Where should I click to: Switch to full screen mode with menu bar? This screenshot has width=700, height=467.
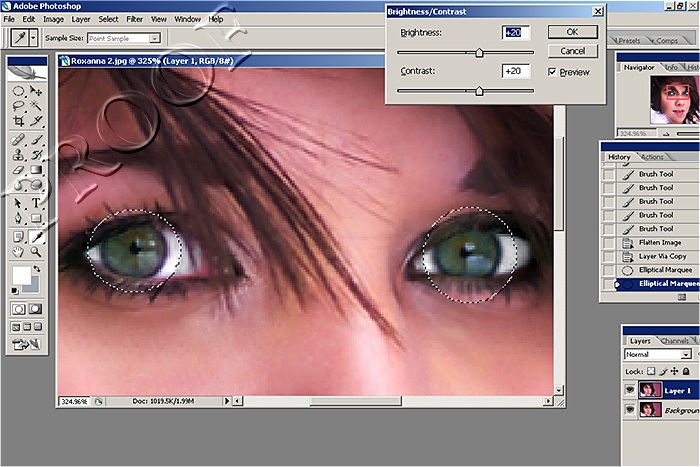pyautogui.click(x=27, y=327)
